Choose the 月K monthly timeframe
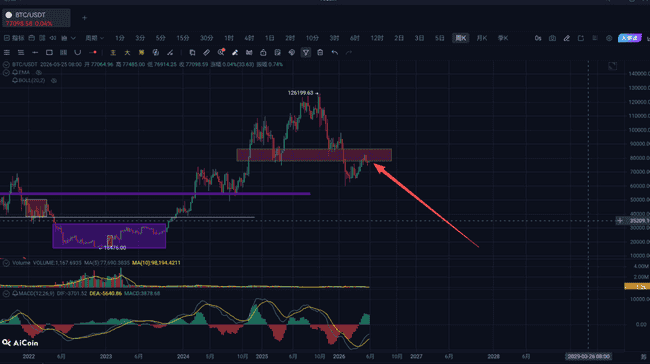The width and height of the screenshot is (650, 364). 482,38
